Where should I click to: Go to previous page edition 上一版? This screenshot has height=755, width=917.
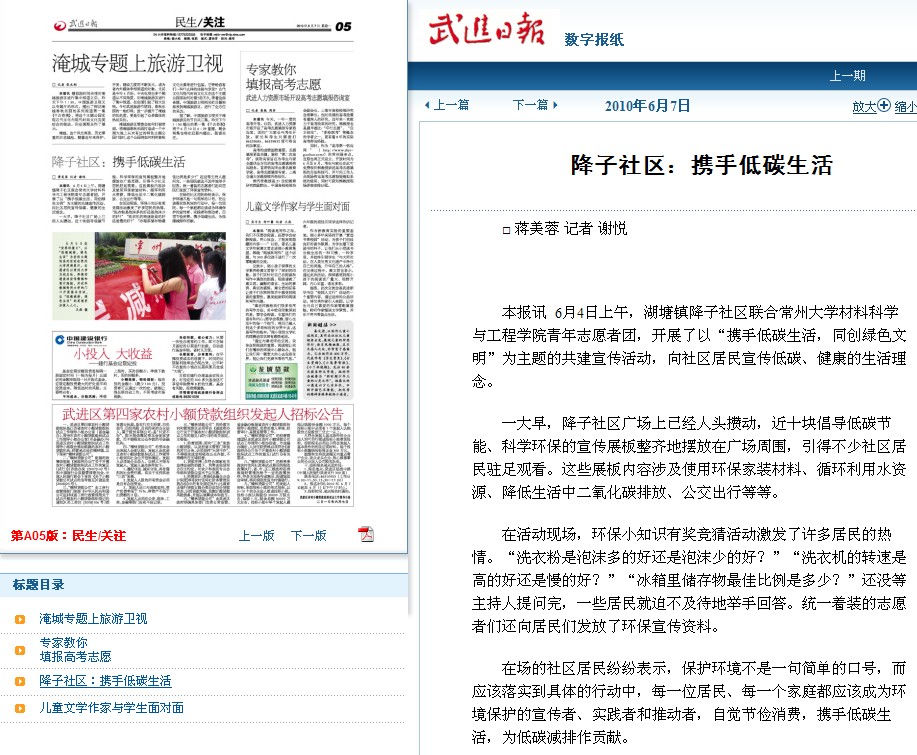coord(256,535)
